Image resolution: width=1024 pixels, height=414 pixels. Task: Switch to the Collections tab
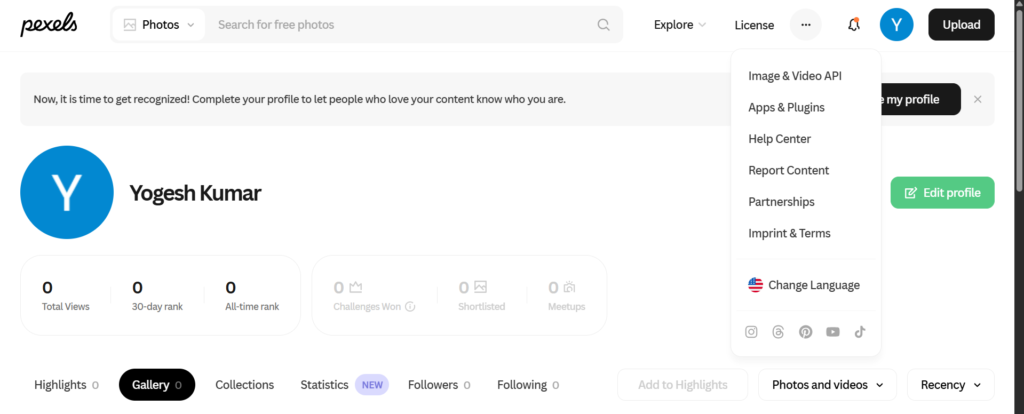[x=244, y=385]
